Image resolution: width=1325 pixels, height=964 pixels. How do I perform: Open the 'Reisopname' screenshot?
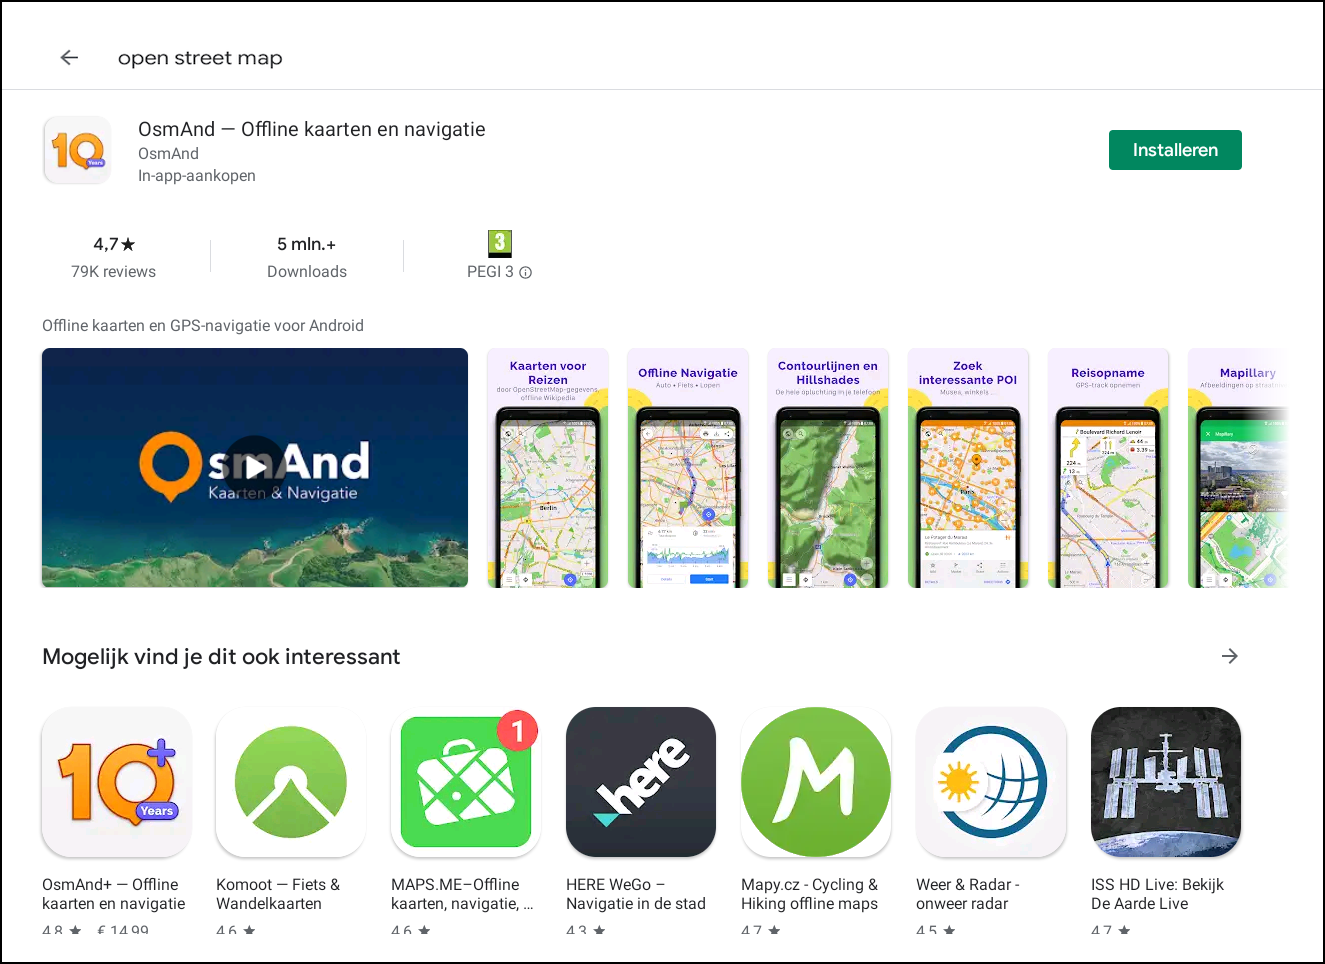tap(1108, 468)
